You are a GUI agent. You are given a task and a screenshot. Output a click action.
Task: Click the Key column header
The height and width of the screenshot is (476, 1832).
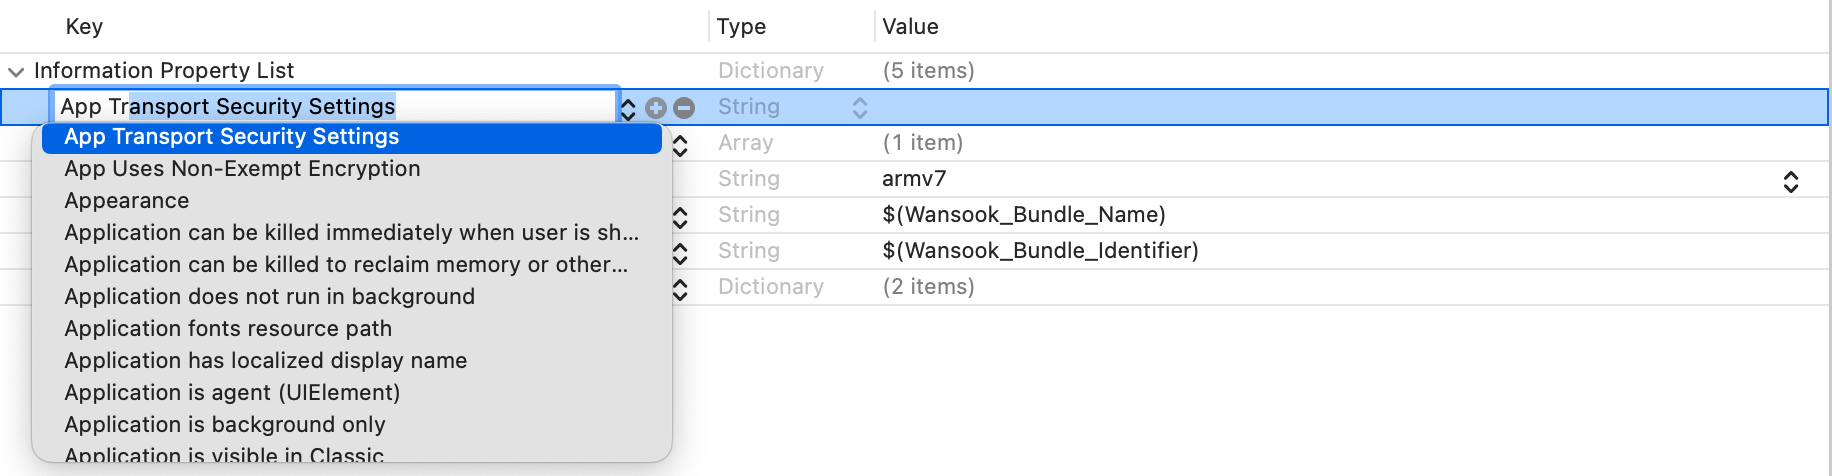pyautogui.click(x=84, y=27)
